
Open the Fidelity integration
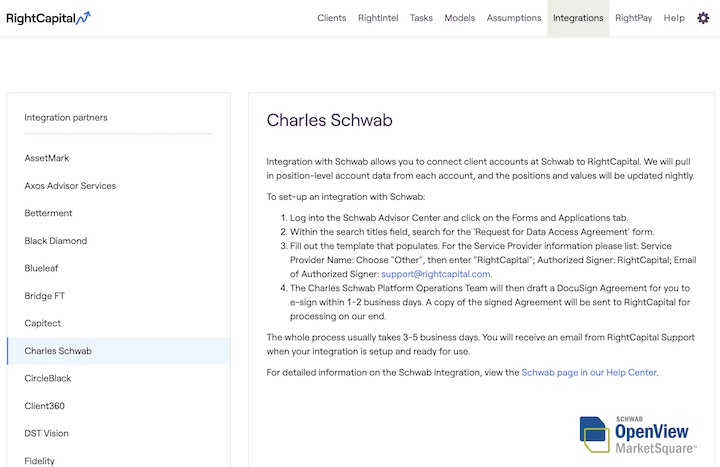point(119,459)
